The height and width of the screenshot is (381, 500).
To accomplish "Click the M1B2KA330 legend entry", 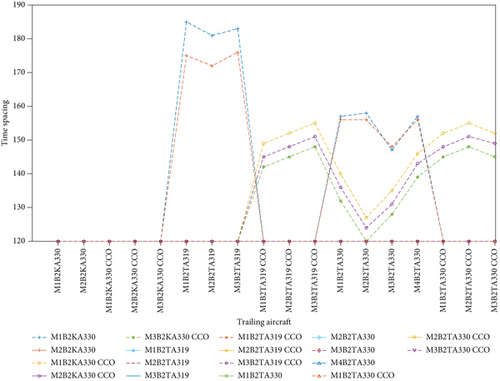I will click(x=64, y=337).
